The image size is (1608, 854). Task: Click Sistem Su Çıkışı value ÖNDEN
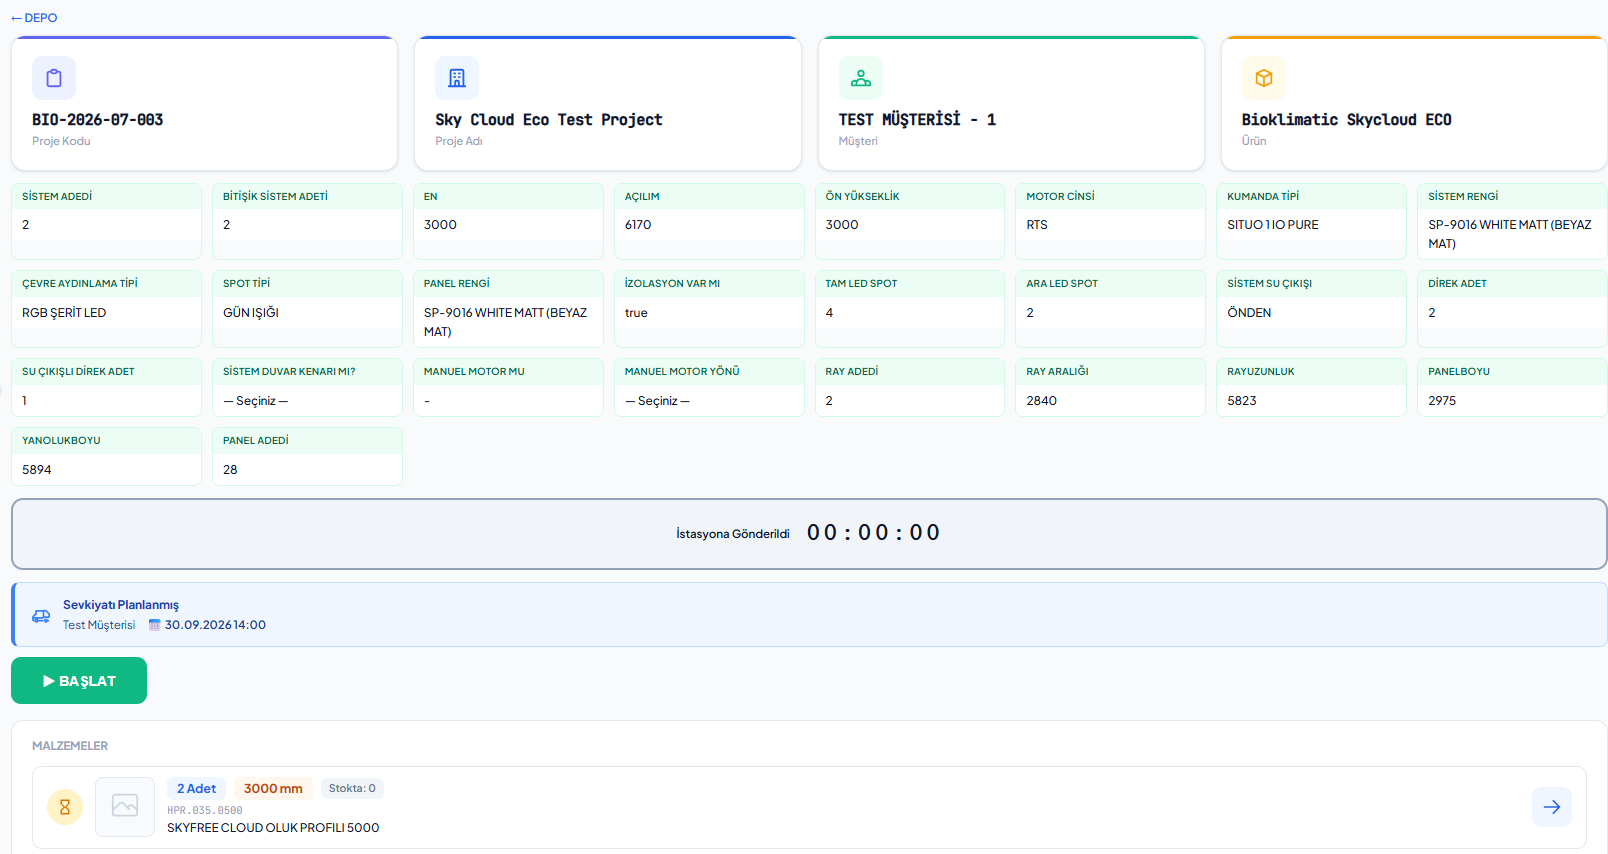1249,313
